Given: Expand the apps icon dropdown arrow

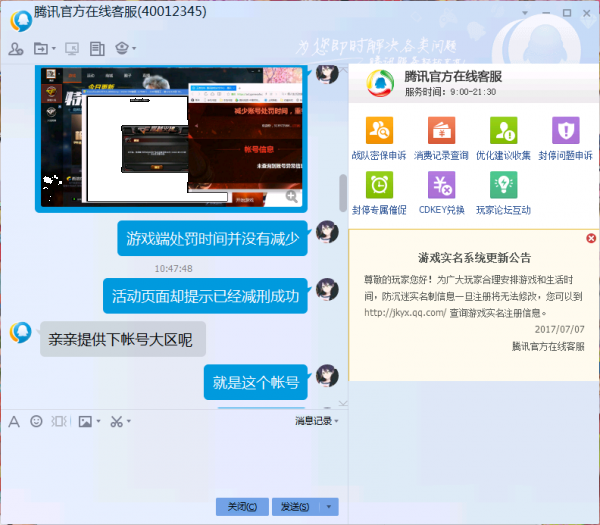Looking at the screenshot, I should point(134,49).
